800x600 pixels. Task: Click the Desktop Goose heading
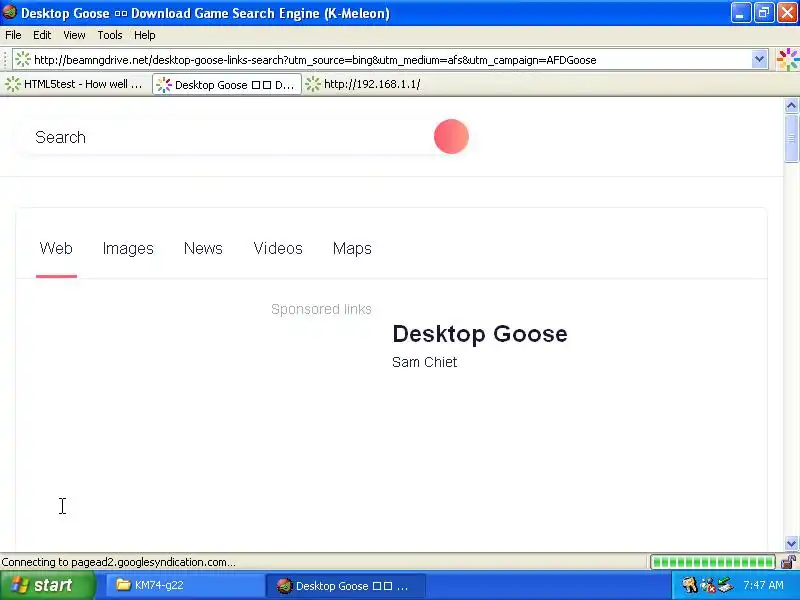tap(480, 334)
